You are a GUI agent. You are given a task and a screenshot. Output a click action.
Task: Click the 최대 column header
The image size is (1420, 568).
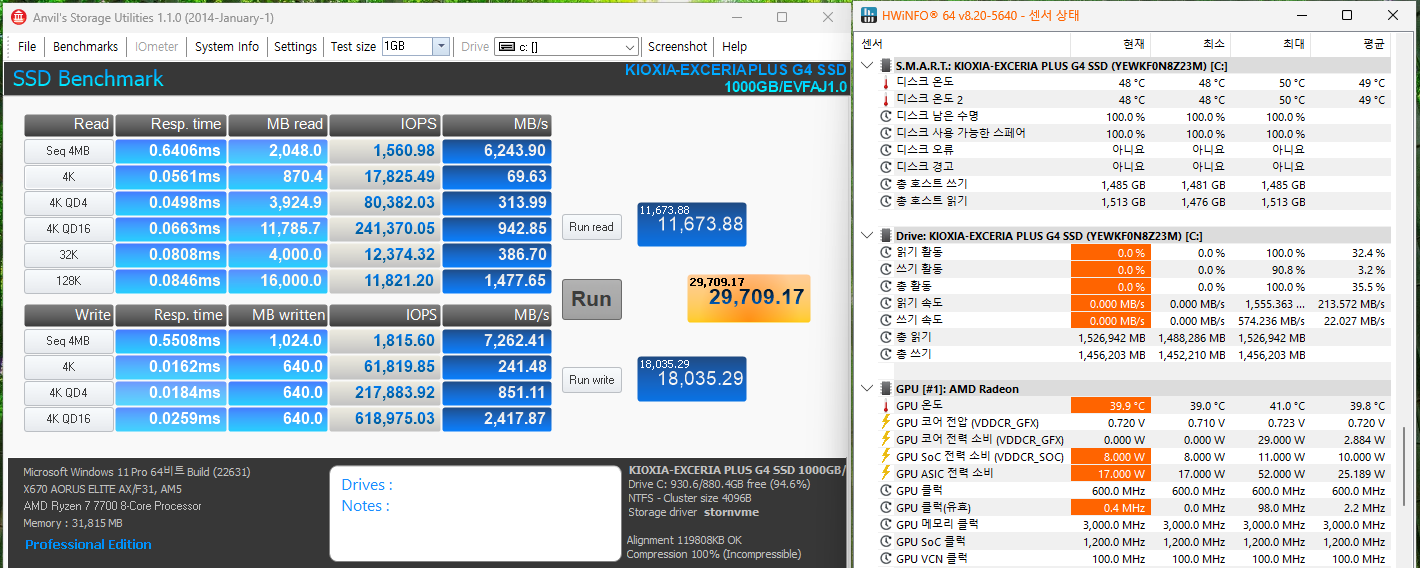[x=1270, y=44]
